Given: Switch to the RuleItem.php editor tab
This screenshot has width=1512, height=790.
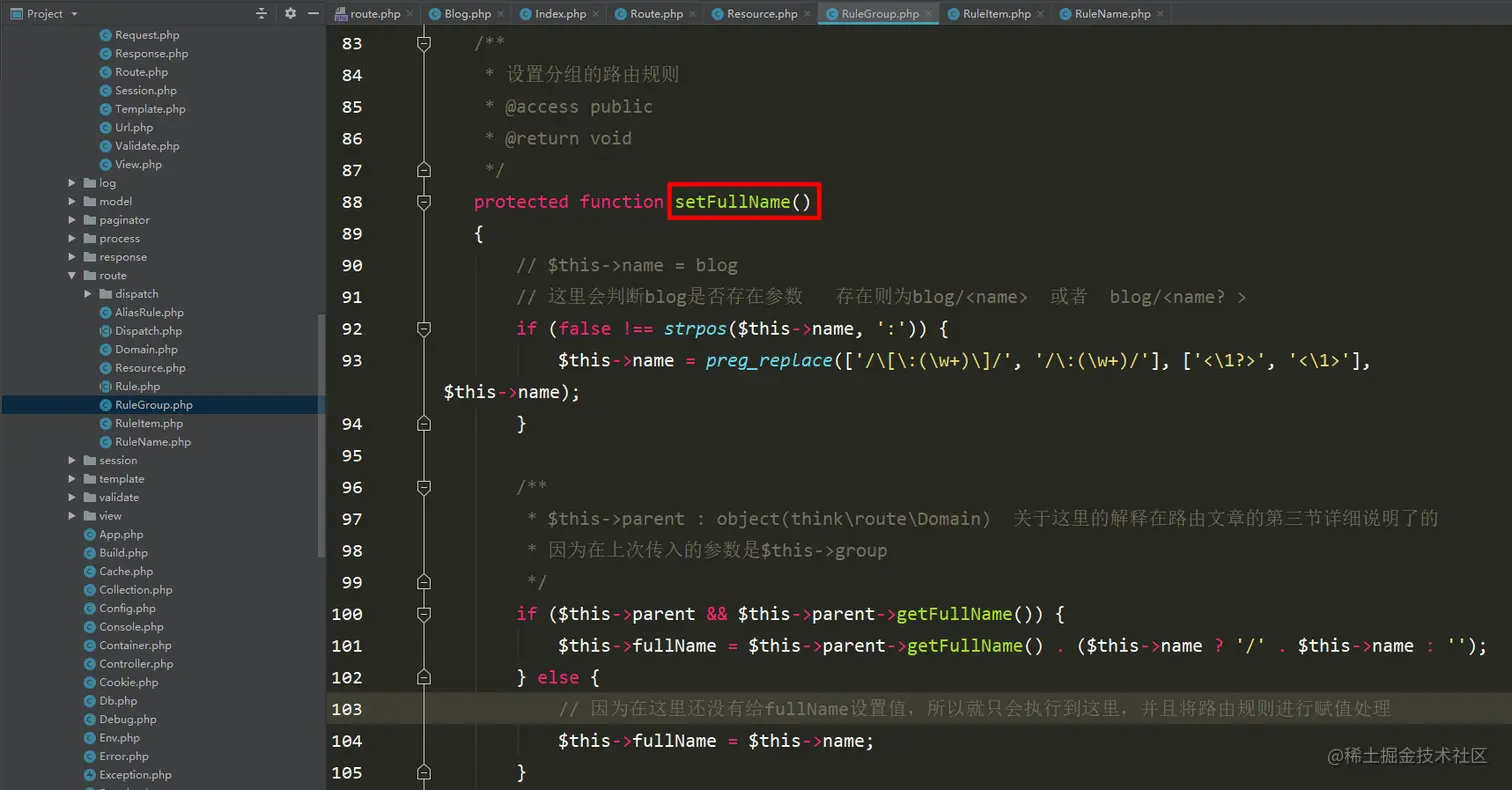Looking at the screenshot, I should pyautogui.click(x=997, y=14).
